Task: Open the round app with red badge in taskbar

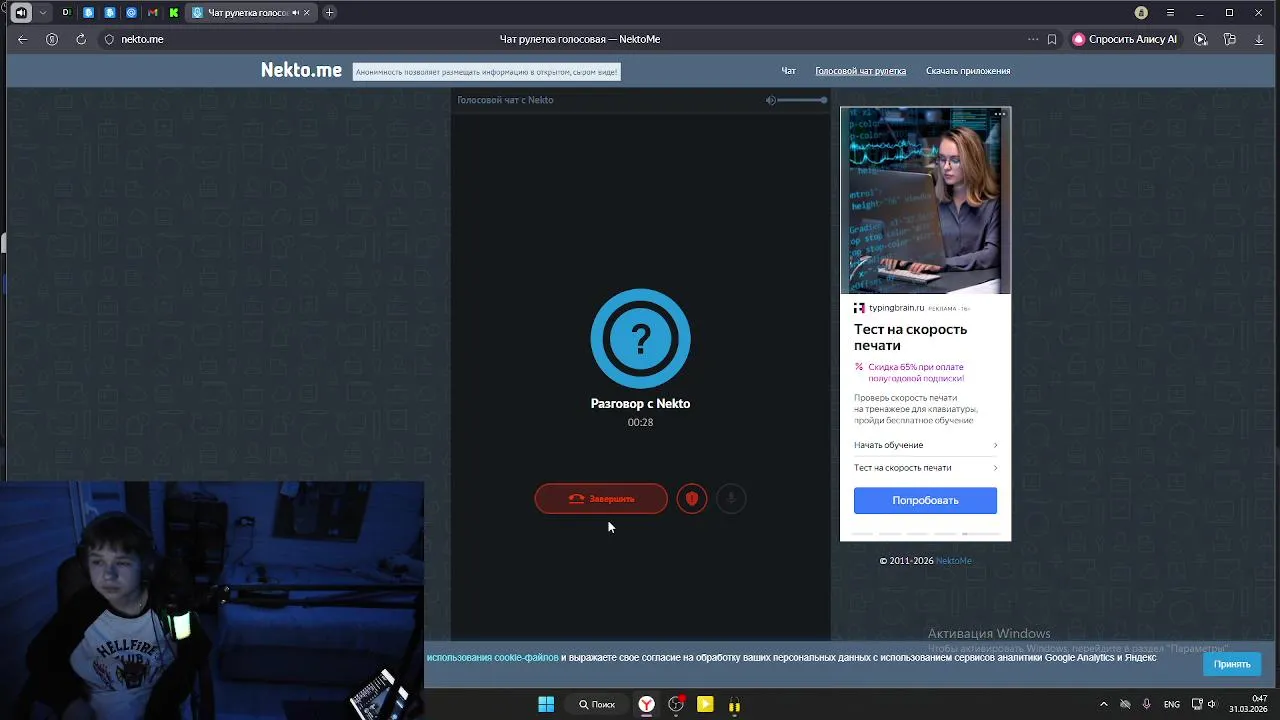Action: coord(676,704)
